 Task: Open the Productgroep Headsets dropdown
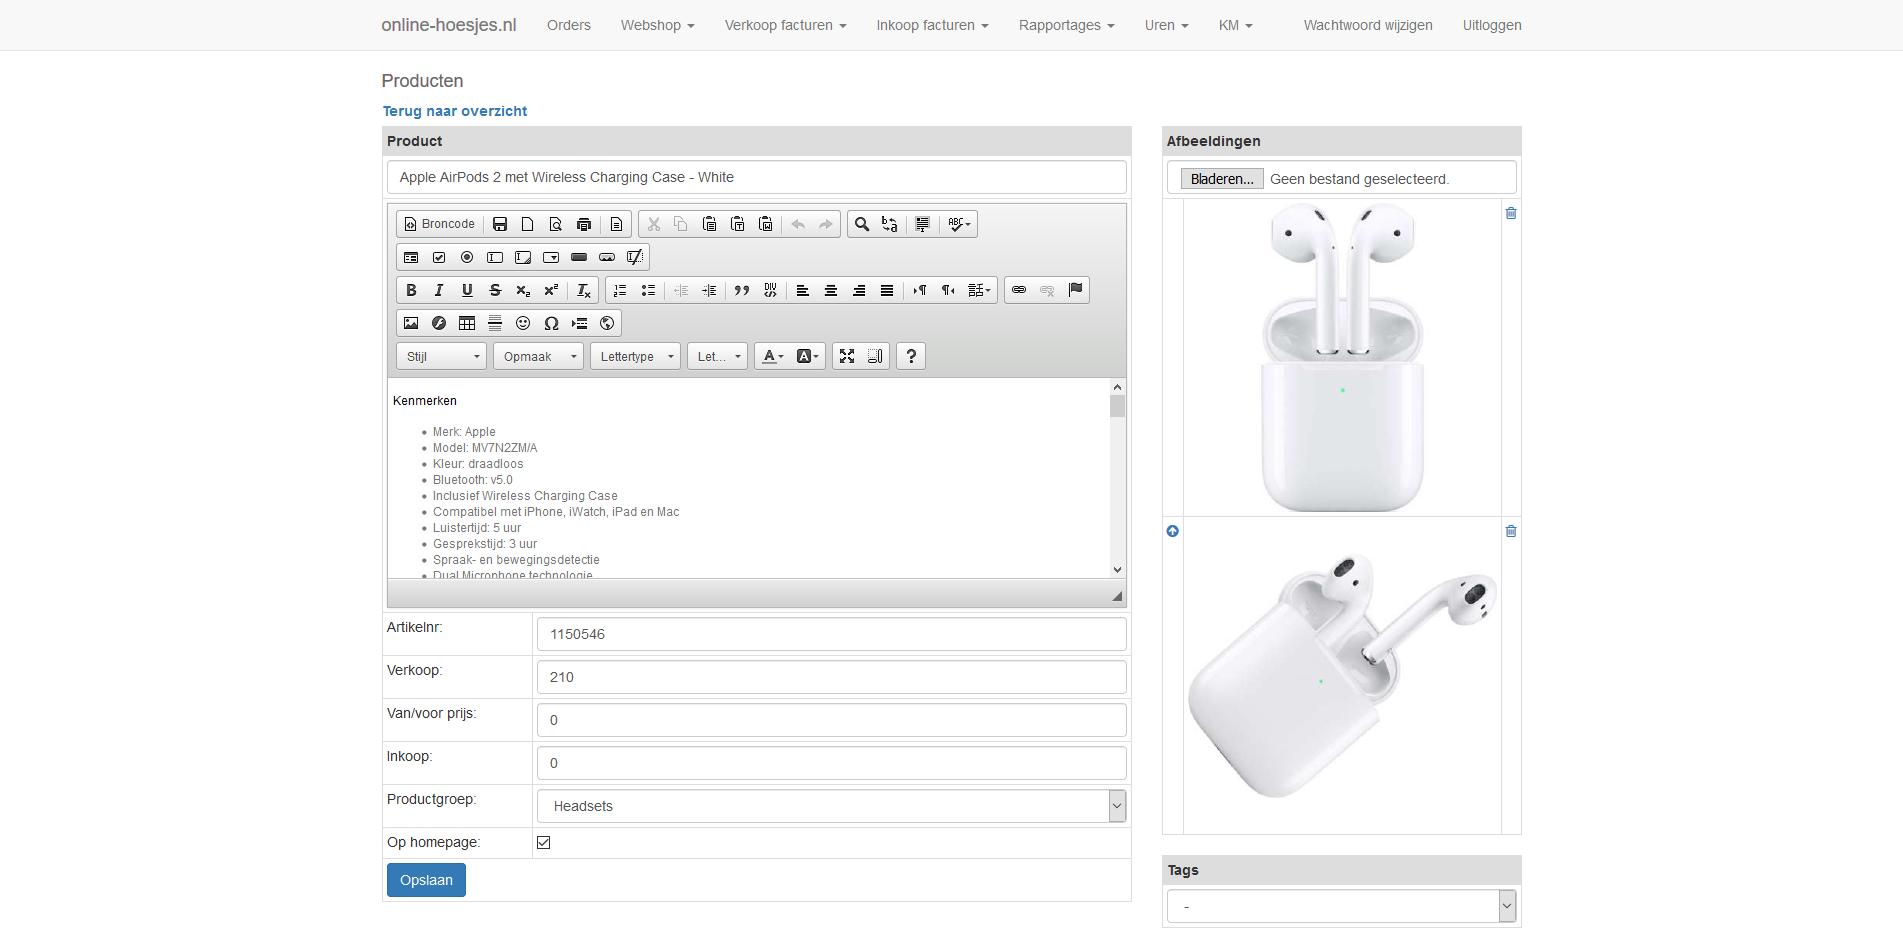832,806
